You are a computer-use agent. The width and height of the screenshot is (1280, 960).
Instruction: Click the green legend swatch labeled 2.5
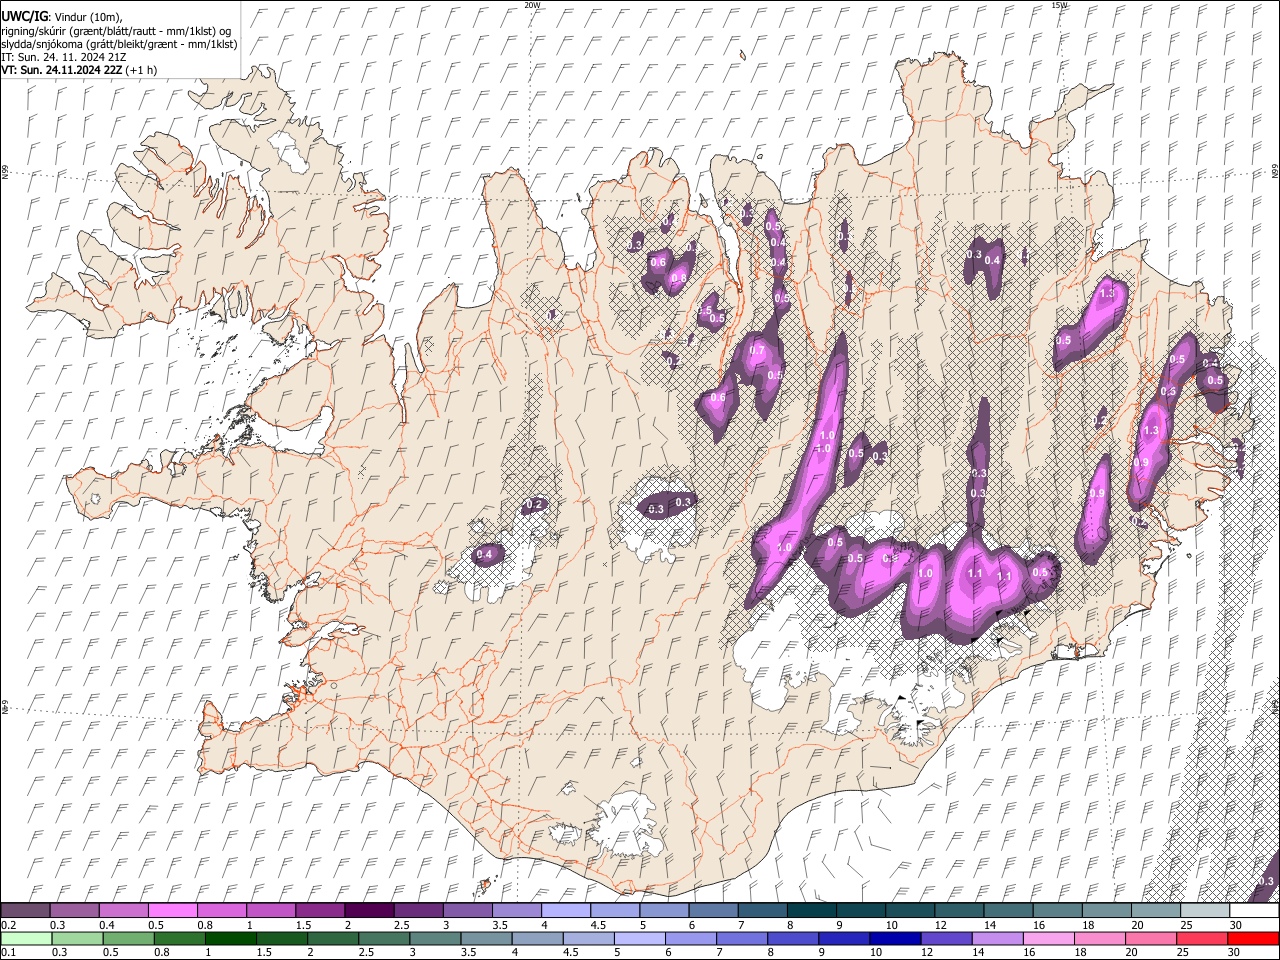coord(384,938)
